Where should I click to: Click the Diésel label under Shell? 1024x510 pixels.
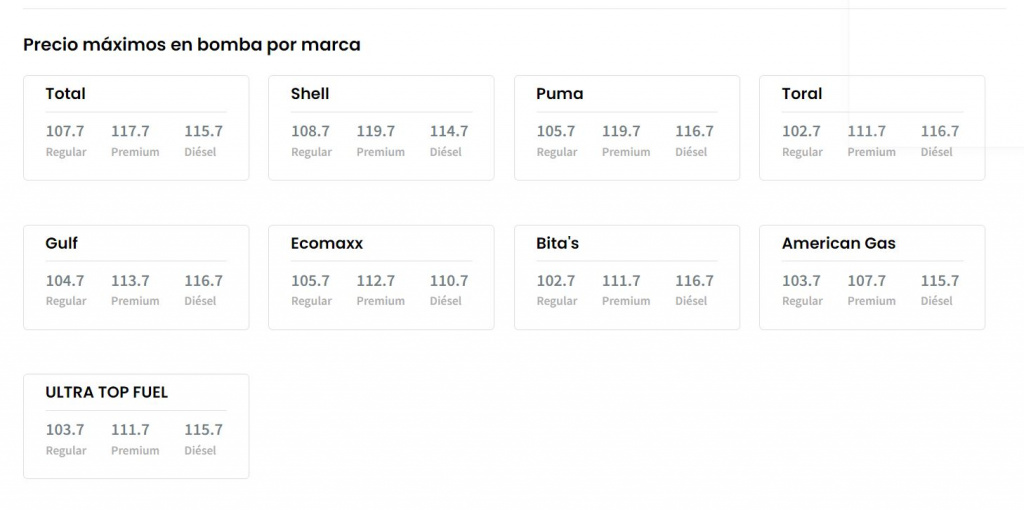[446, 152]
